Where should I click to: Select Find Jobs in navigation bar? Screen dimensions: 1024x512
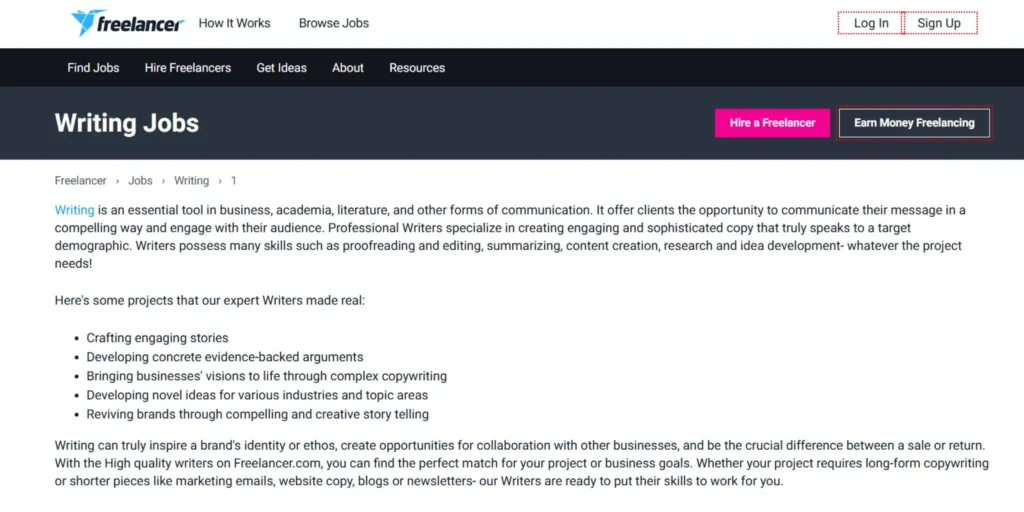[93, 68]
